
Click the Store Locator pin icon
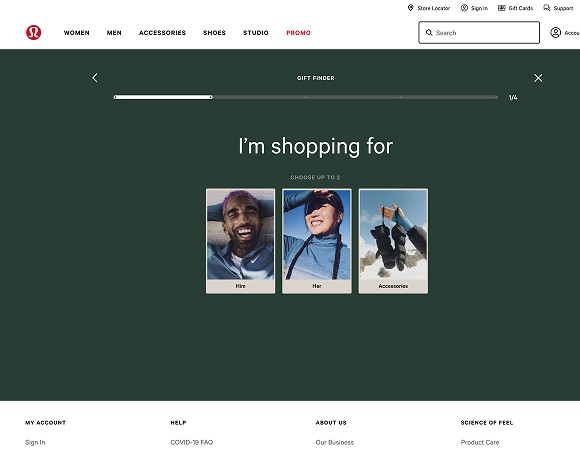tap(410, 8)
